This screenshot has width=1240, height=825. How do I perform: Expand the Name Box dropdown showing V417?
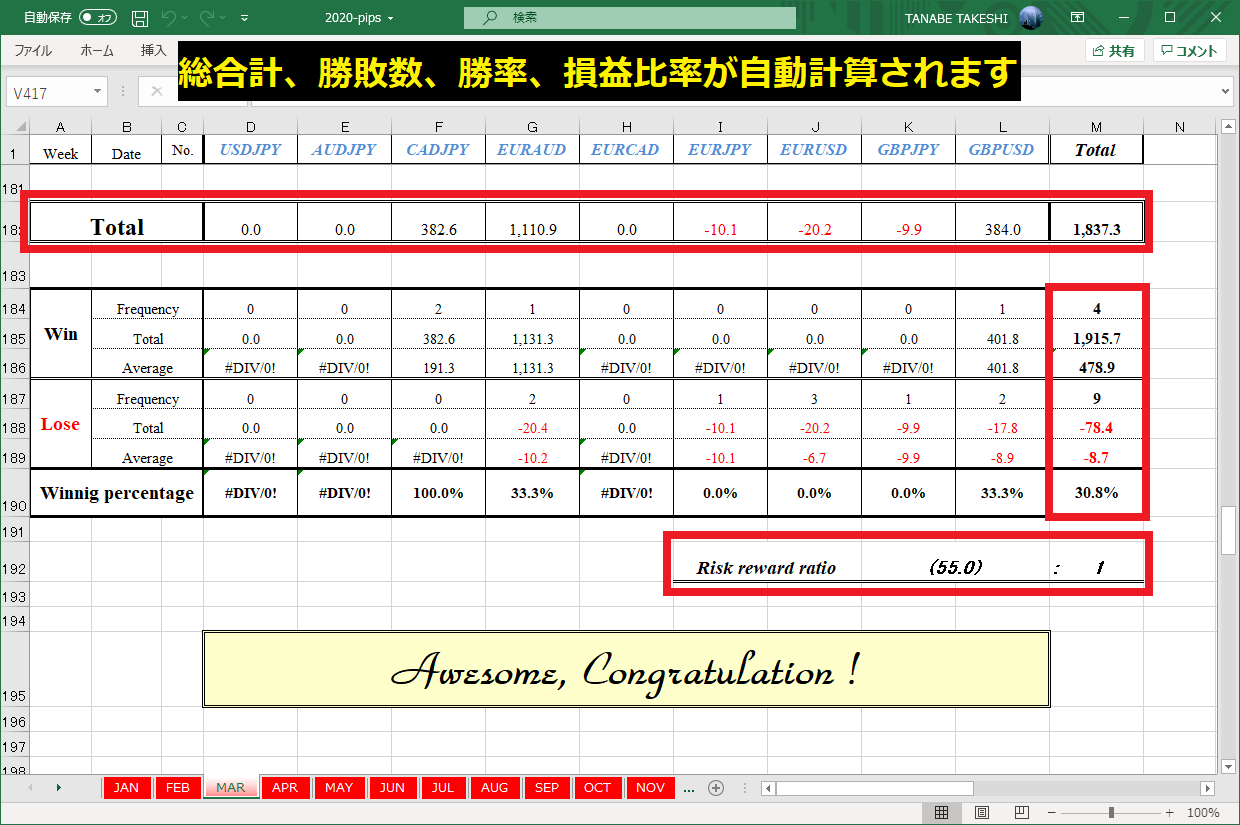tap(98, 92)
